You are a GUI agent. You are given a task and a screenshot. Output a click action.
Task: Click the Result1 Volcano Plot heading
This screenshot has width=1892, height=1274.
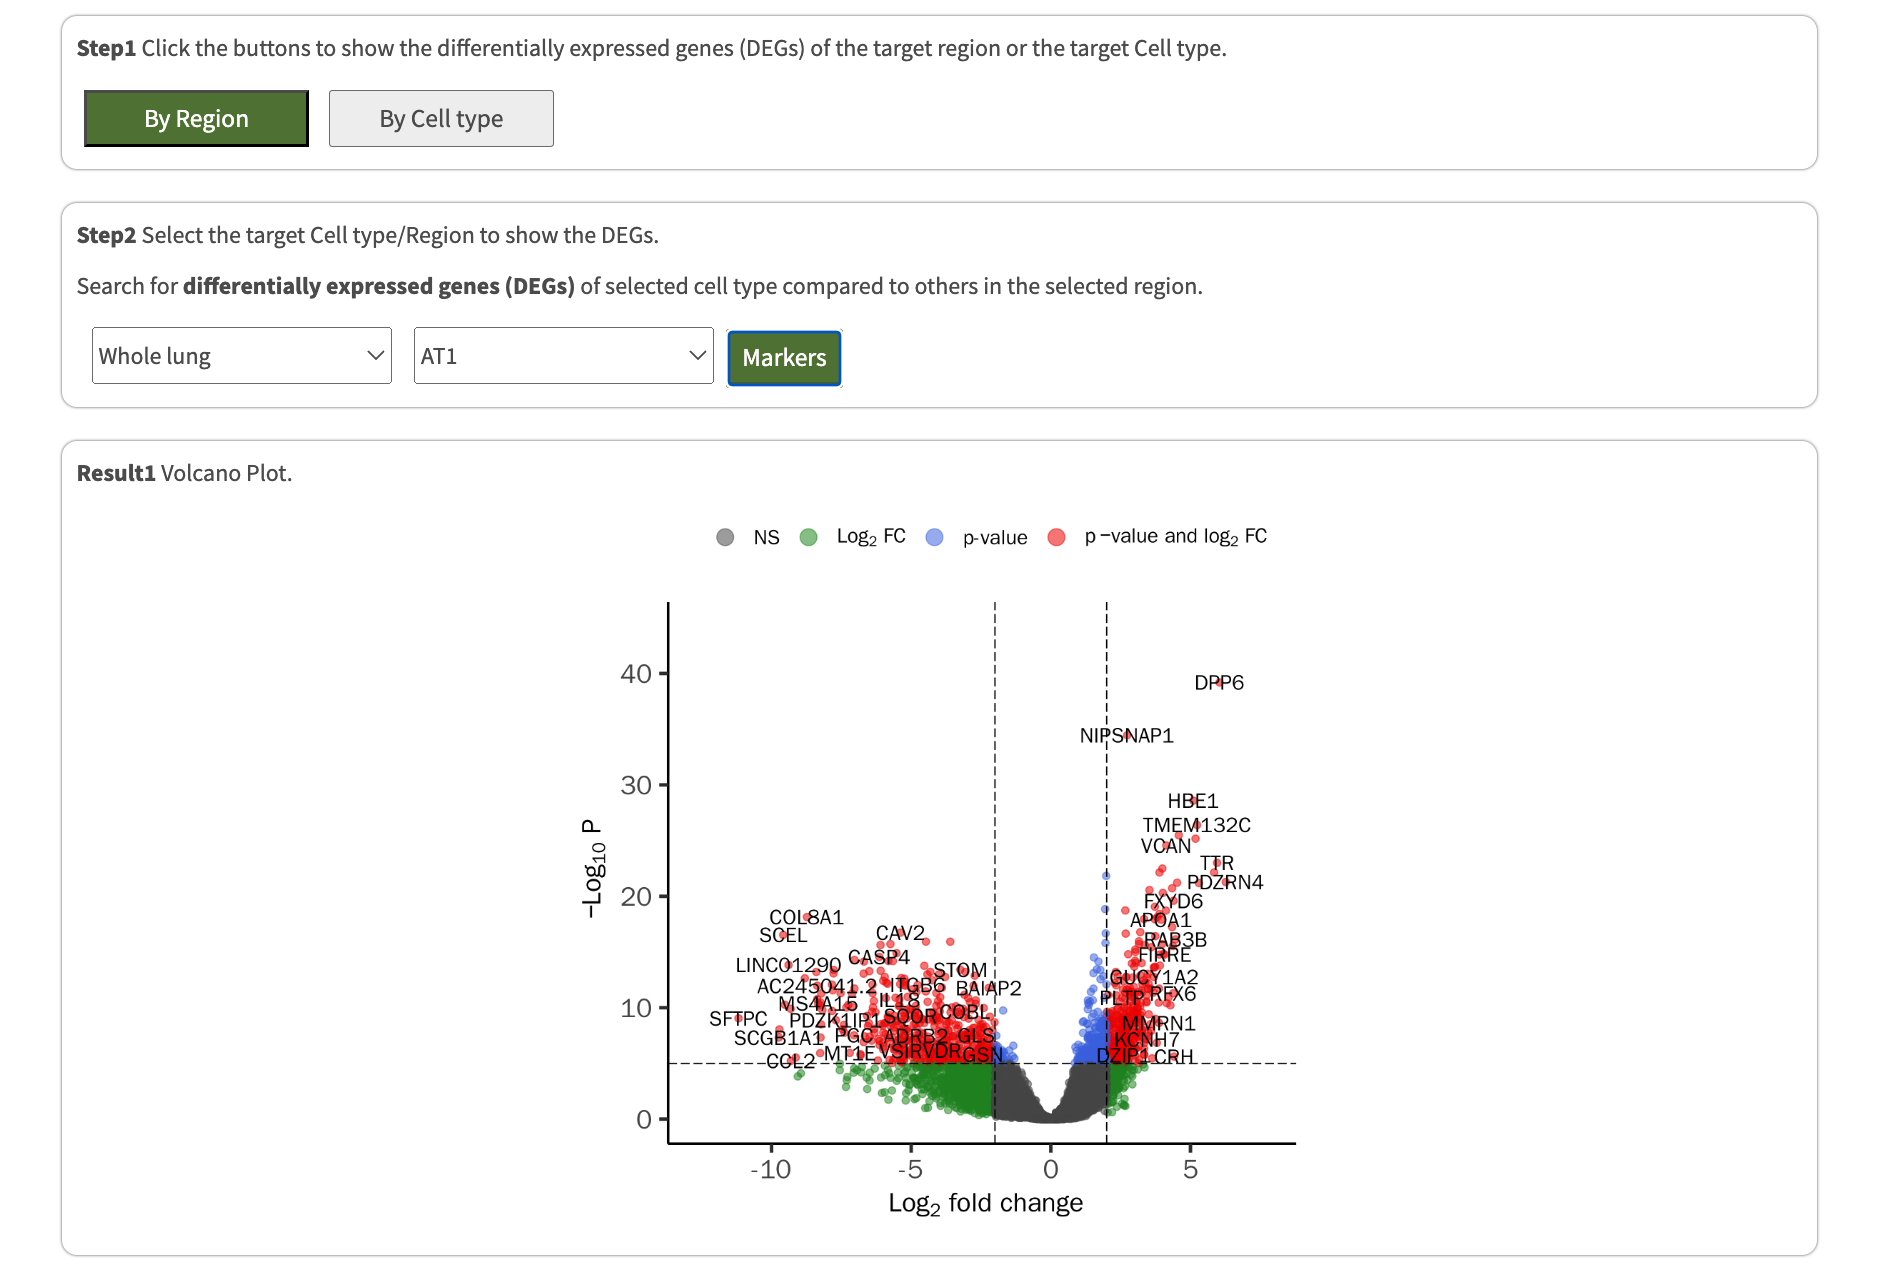click(185, 473)
